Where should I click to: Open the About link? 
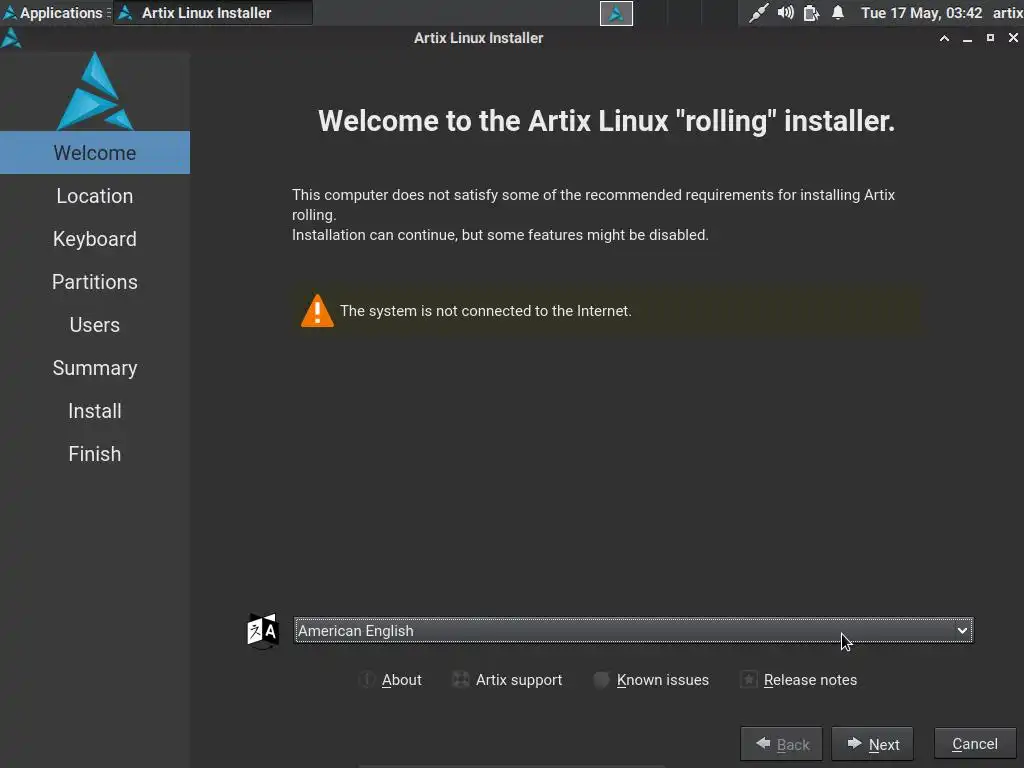[401, 680]
